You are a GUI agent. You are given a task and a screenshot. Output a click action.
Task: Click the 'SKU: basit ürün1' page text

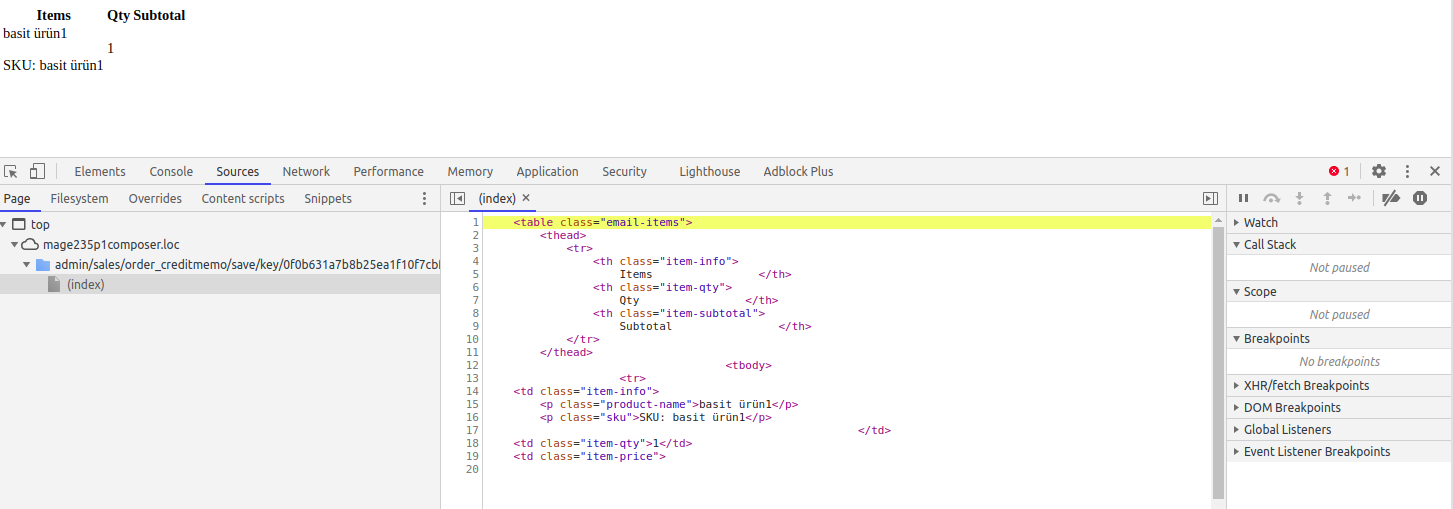[53, 65]
